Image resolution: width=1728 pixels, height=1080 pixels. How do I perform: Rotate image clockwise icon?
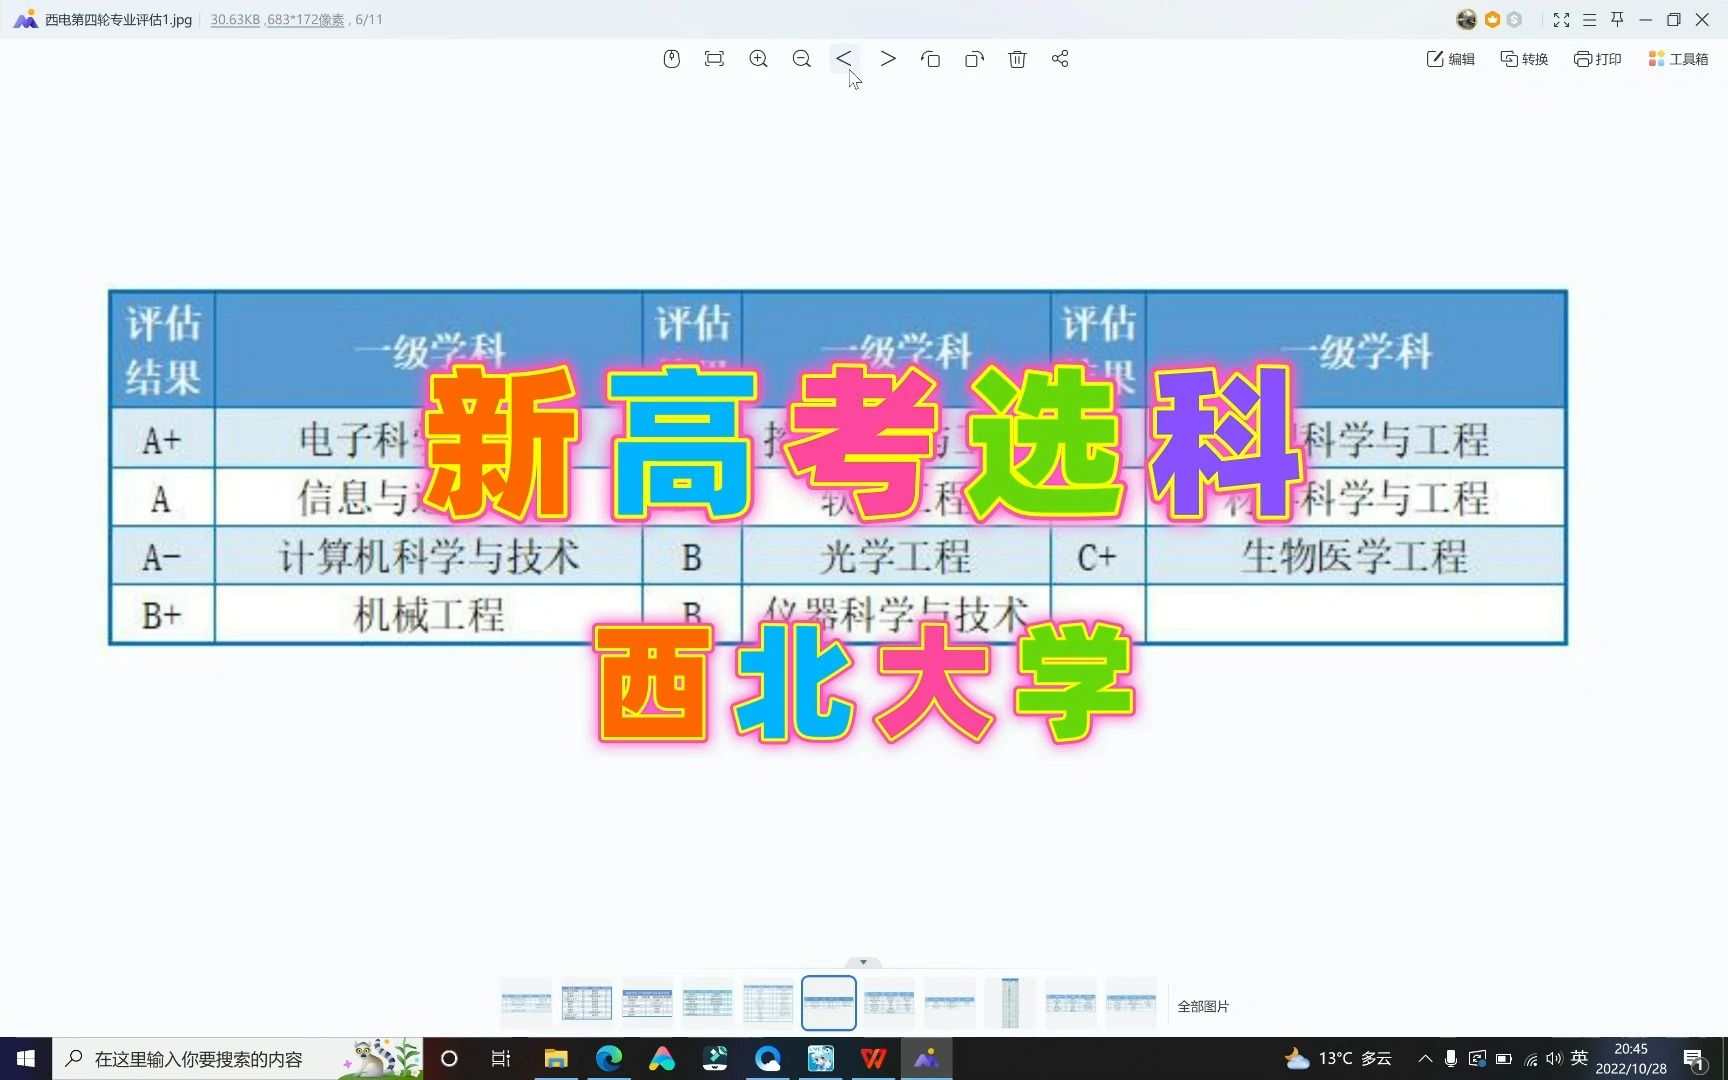[x=974, y=59]
